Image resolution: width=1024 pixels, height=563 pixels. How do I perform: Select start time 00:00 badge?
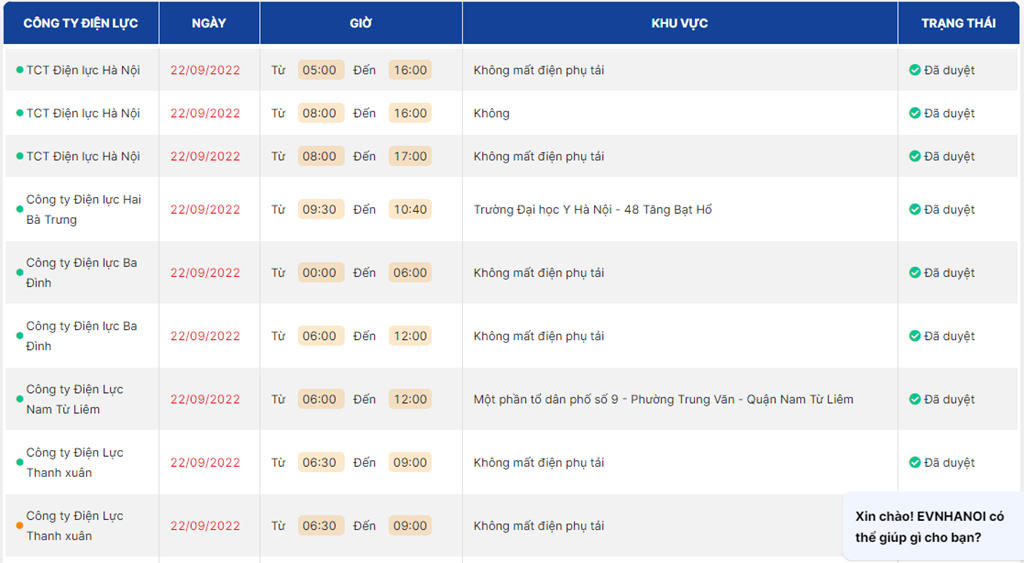click(x=320, y=272)
